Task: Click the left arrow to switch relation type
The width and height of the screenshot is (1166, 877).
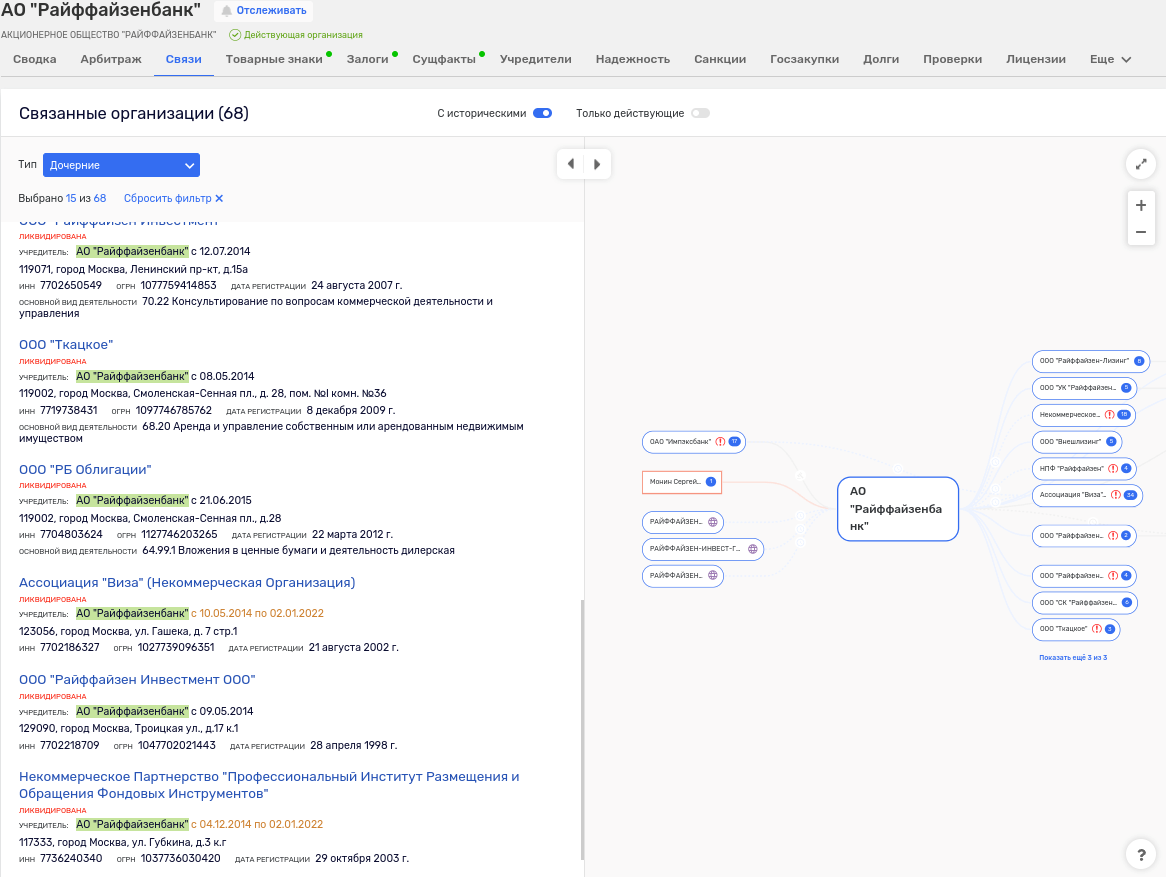Action: pos(570,164)
